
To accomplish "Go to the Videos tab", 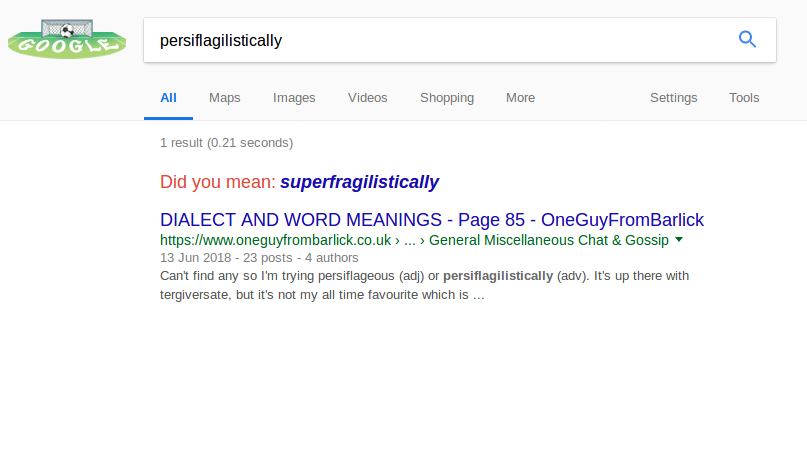I will 368,98.
